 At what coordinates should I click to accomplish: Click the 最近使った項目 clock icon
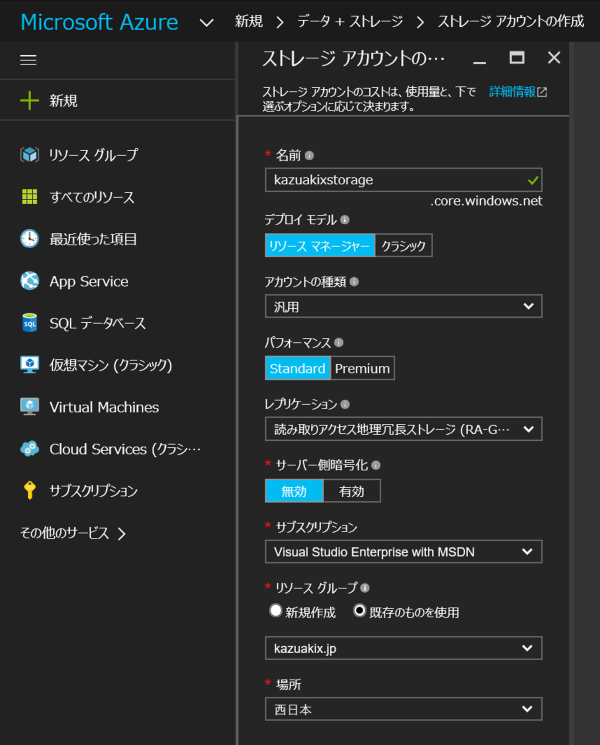pyautogui.click(x=29, y=239)
